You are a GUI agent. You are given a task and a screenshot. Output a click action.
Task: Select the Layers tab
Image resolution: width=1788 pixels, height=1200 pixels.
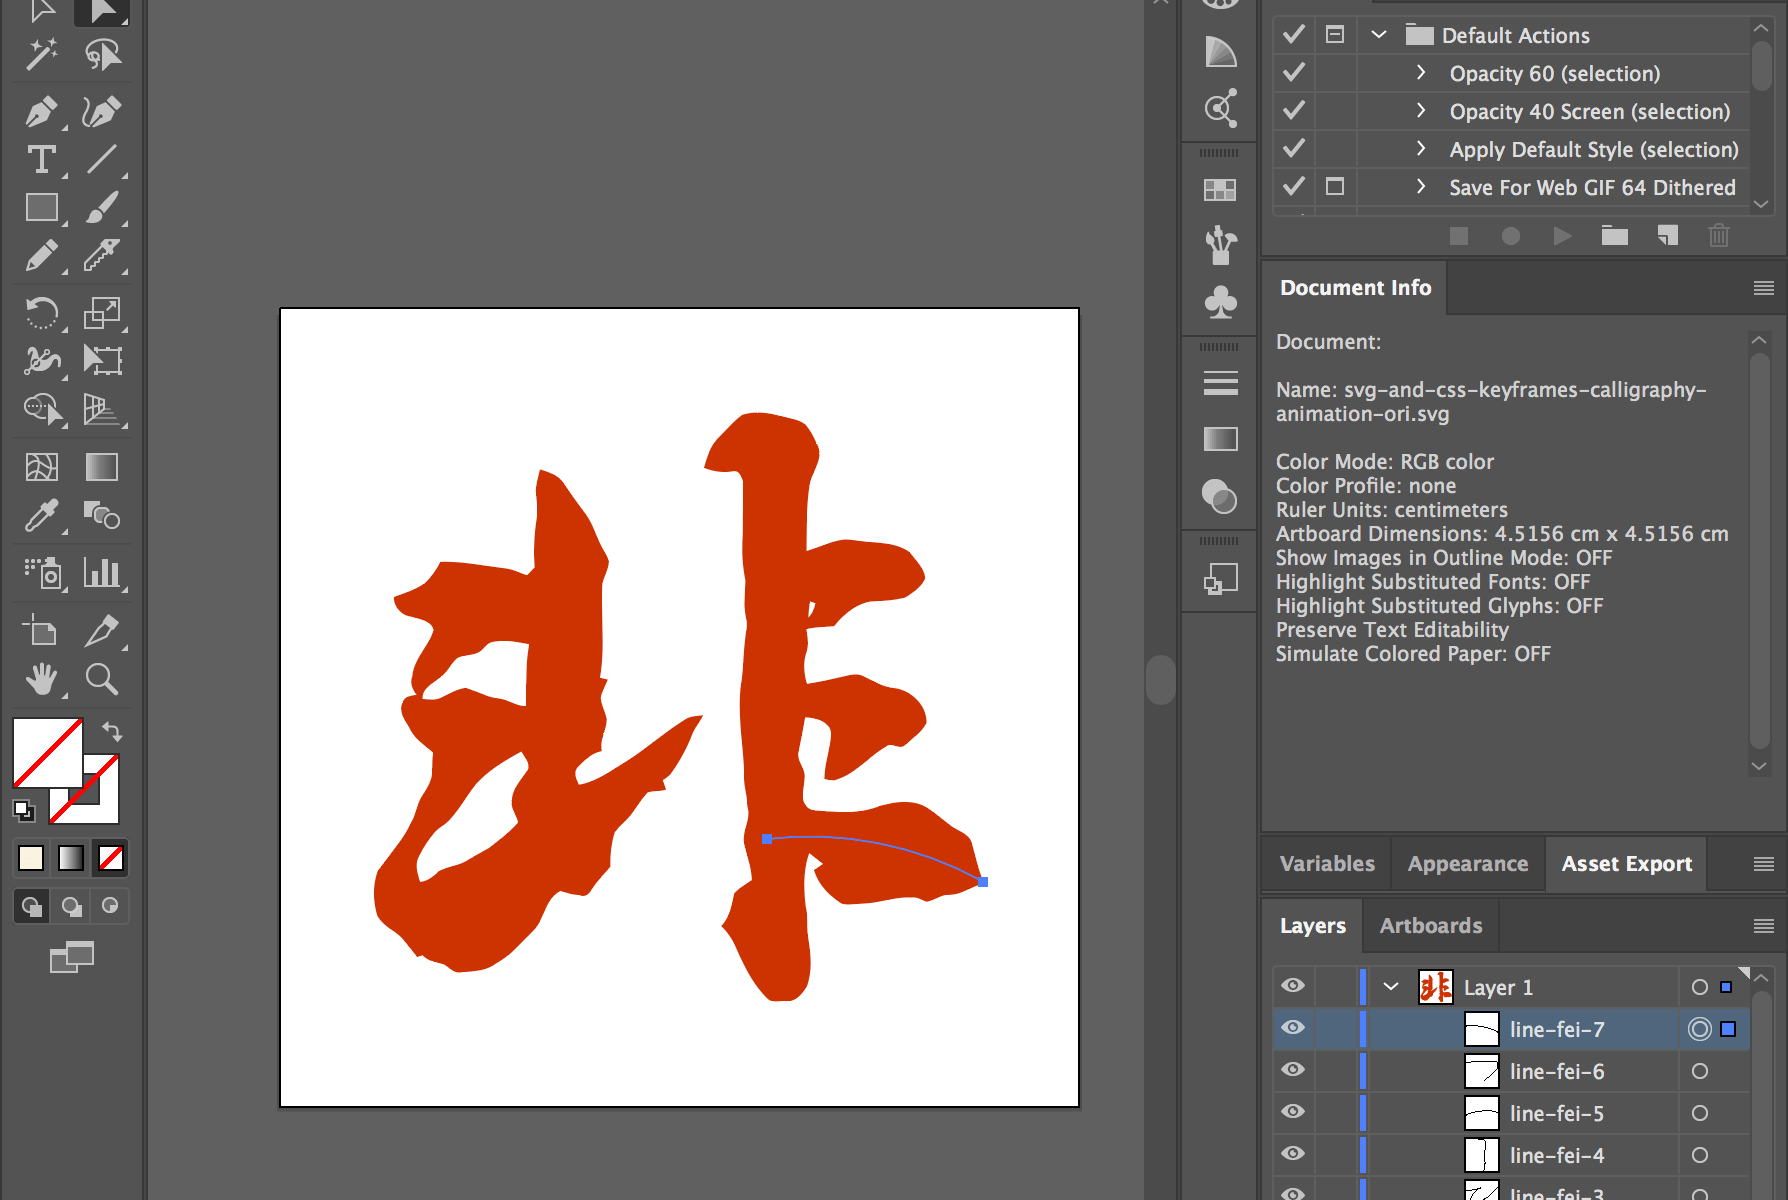click(x=1313, y=926)
